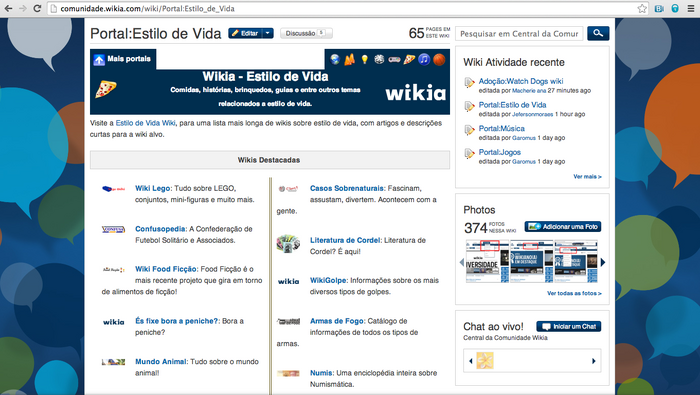
Task: Open the Casos Sobrenaturais link
Action: (x=347, y=188)
